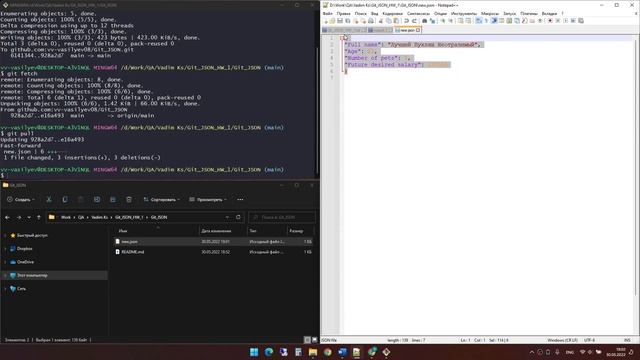Show hidden tray icons chevron
This screenshot has height=360, width=640.
[531, 352]
